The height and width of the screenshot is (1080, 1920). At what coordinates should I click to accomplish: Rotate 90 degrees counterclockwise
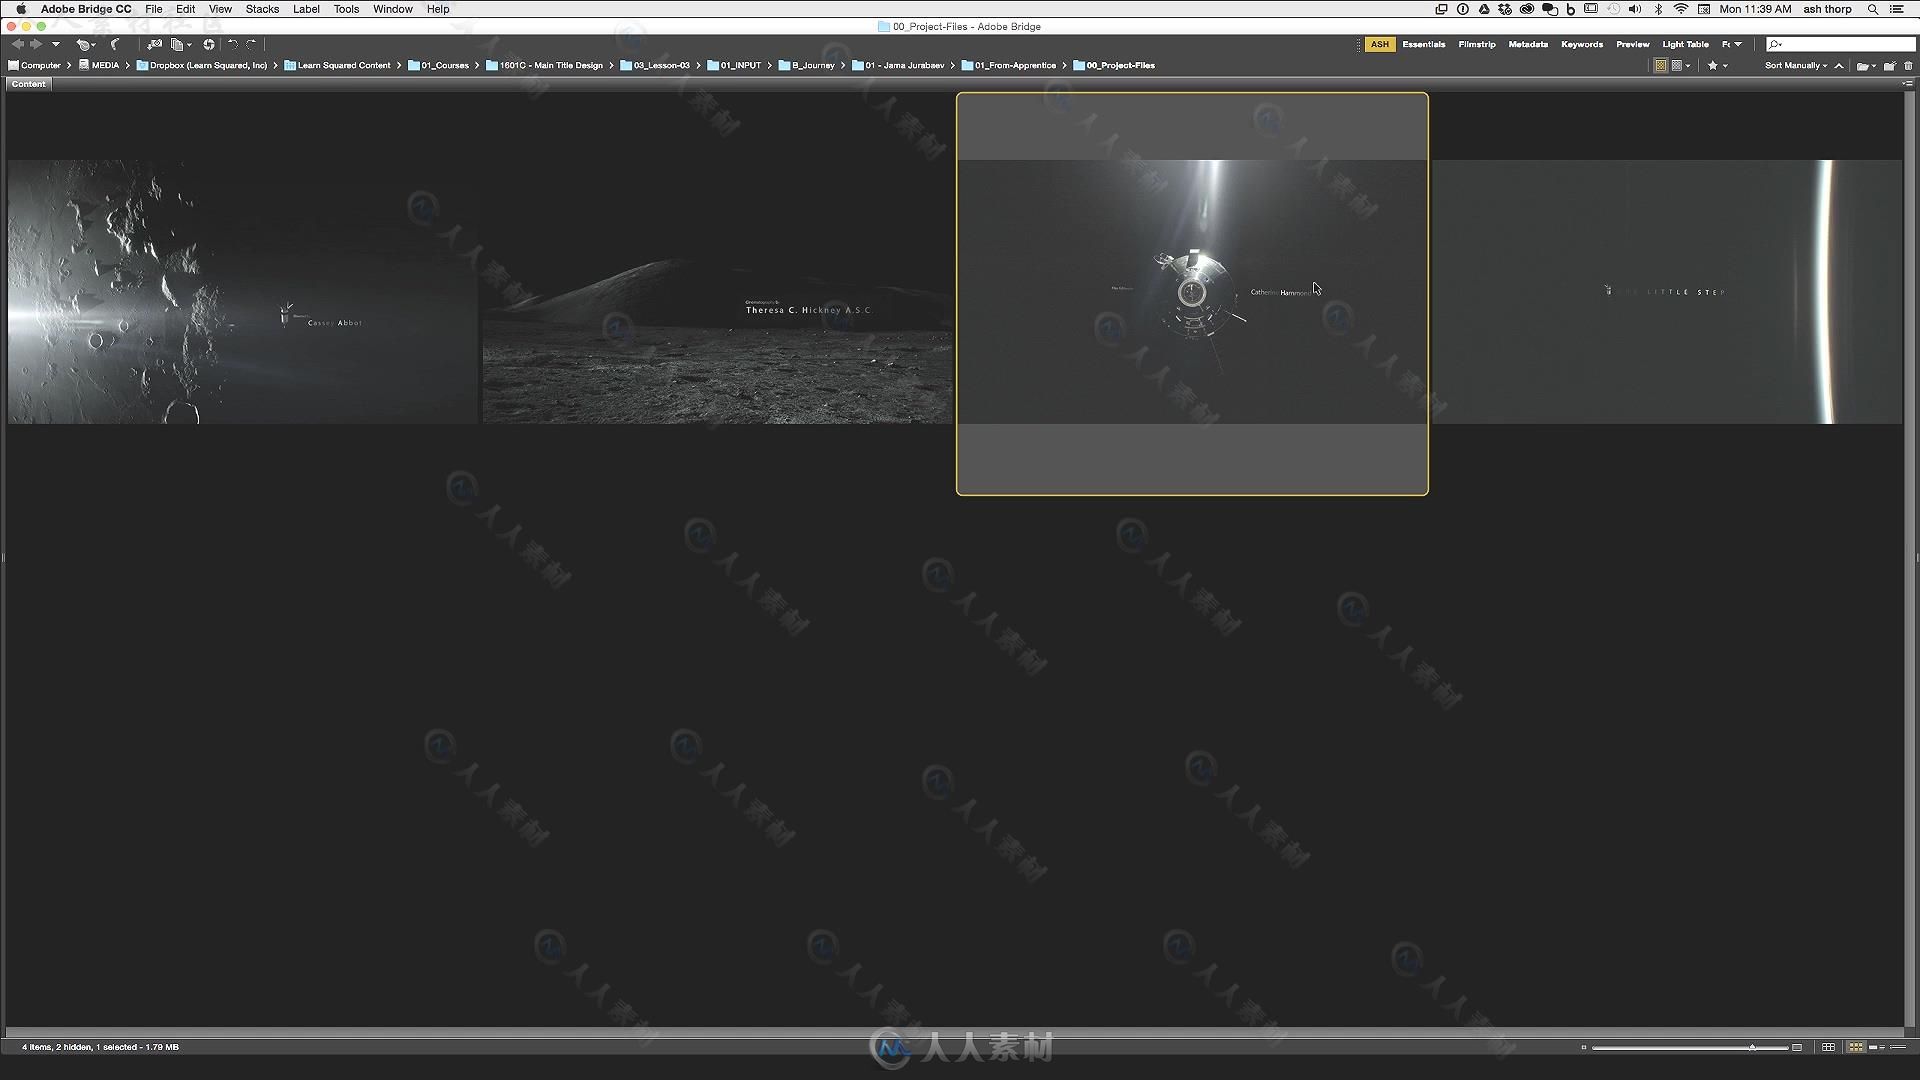[233, 44]
